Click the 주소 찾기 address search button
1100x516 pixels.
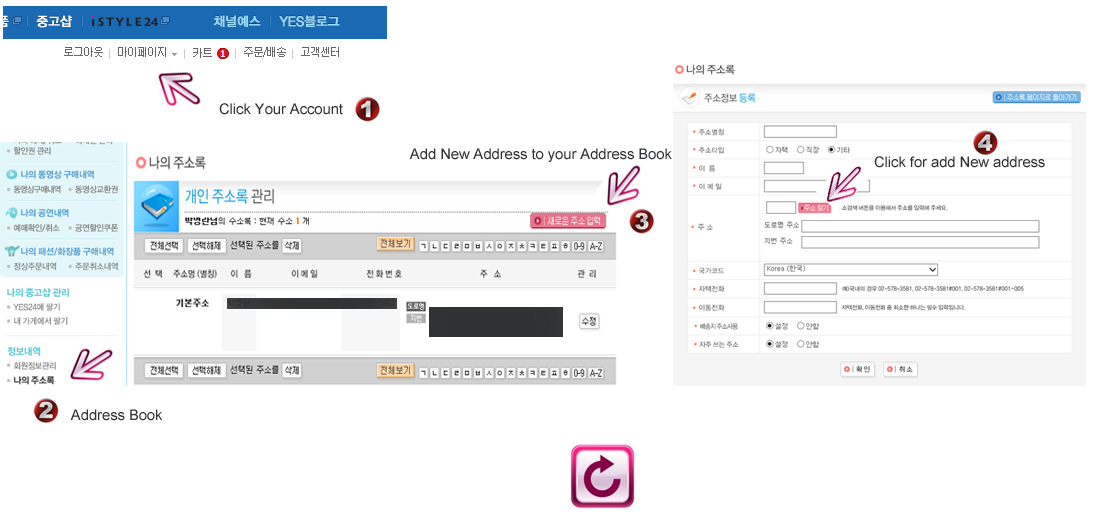[814, 208]
